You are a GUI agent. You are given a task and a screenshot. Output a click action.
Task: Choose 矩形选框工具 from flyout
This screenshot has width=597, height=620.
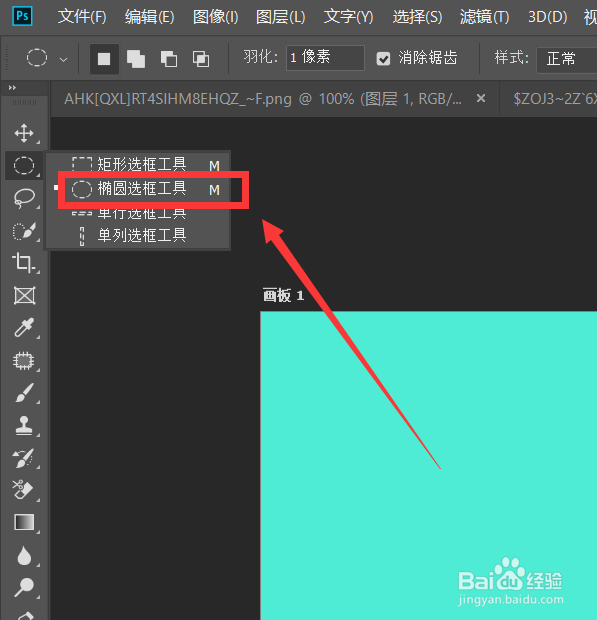tap(138, 163)
